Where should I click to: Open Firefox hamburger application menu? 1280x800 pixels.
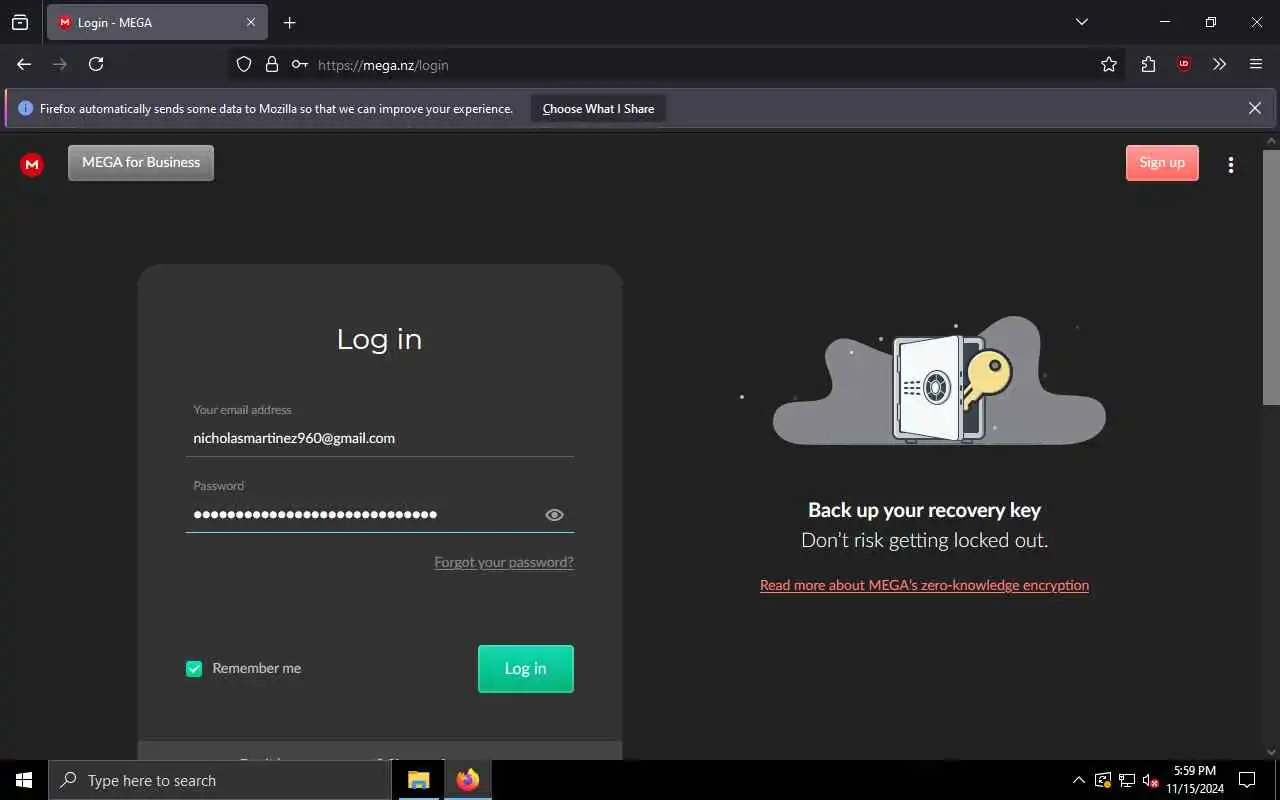(x=1256, y=64)
